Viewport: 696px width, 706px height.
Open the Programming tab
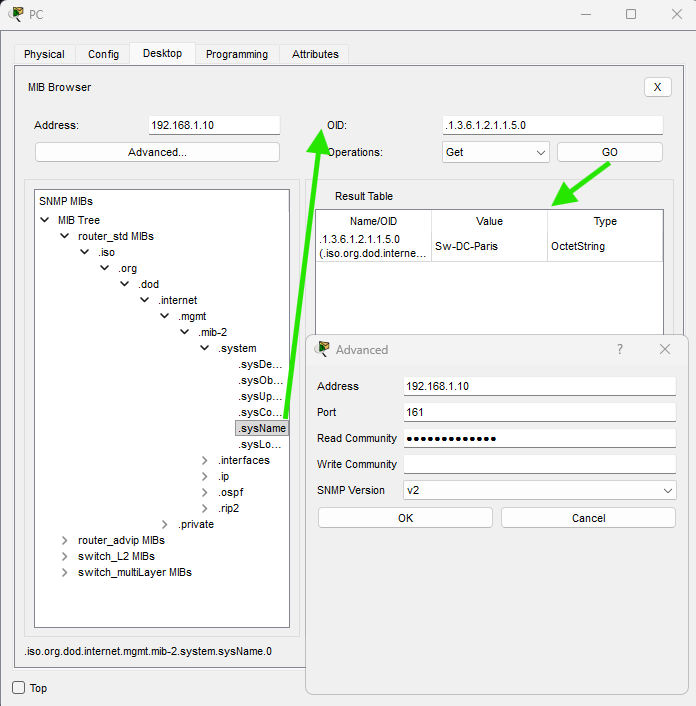(x=237, y=54)
